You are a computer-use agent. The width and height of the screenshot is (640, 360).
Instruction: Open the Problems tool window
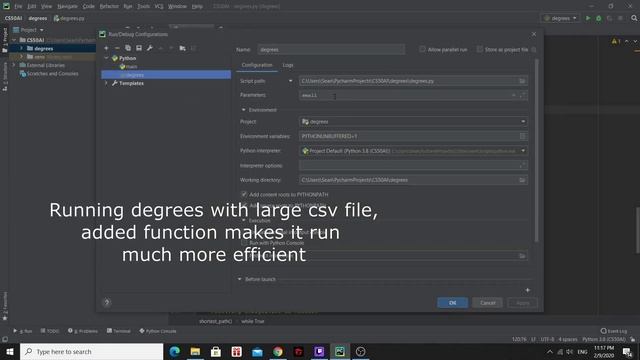(83, 331)
